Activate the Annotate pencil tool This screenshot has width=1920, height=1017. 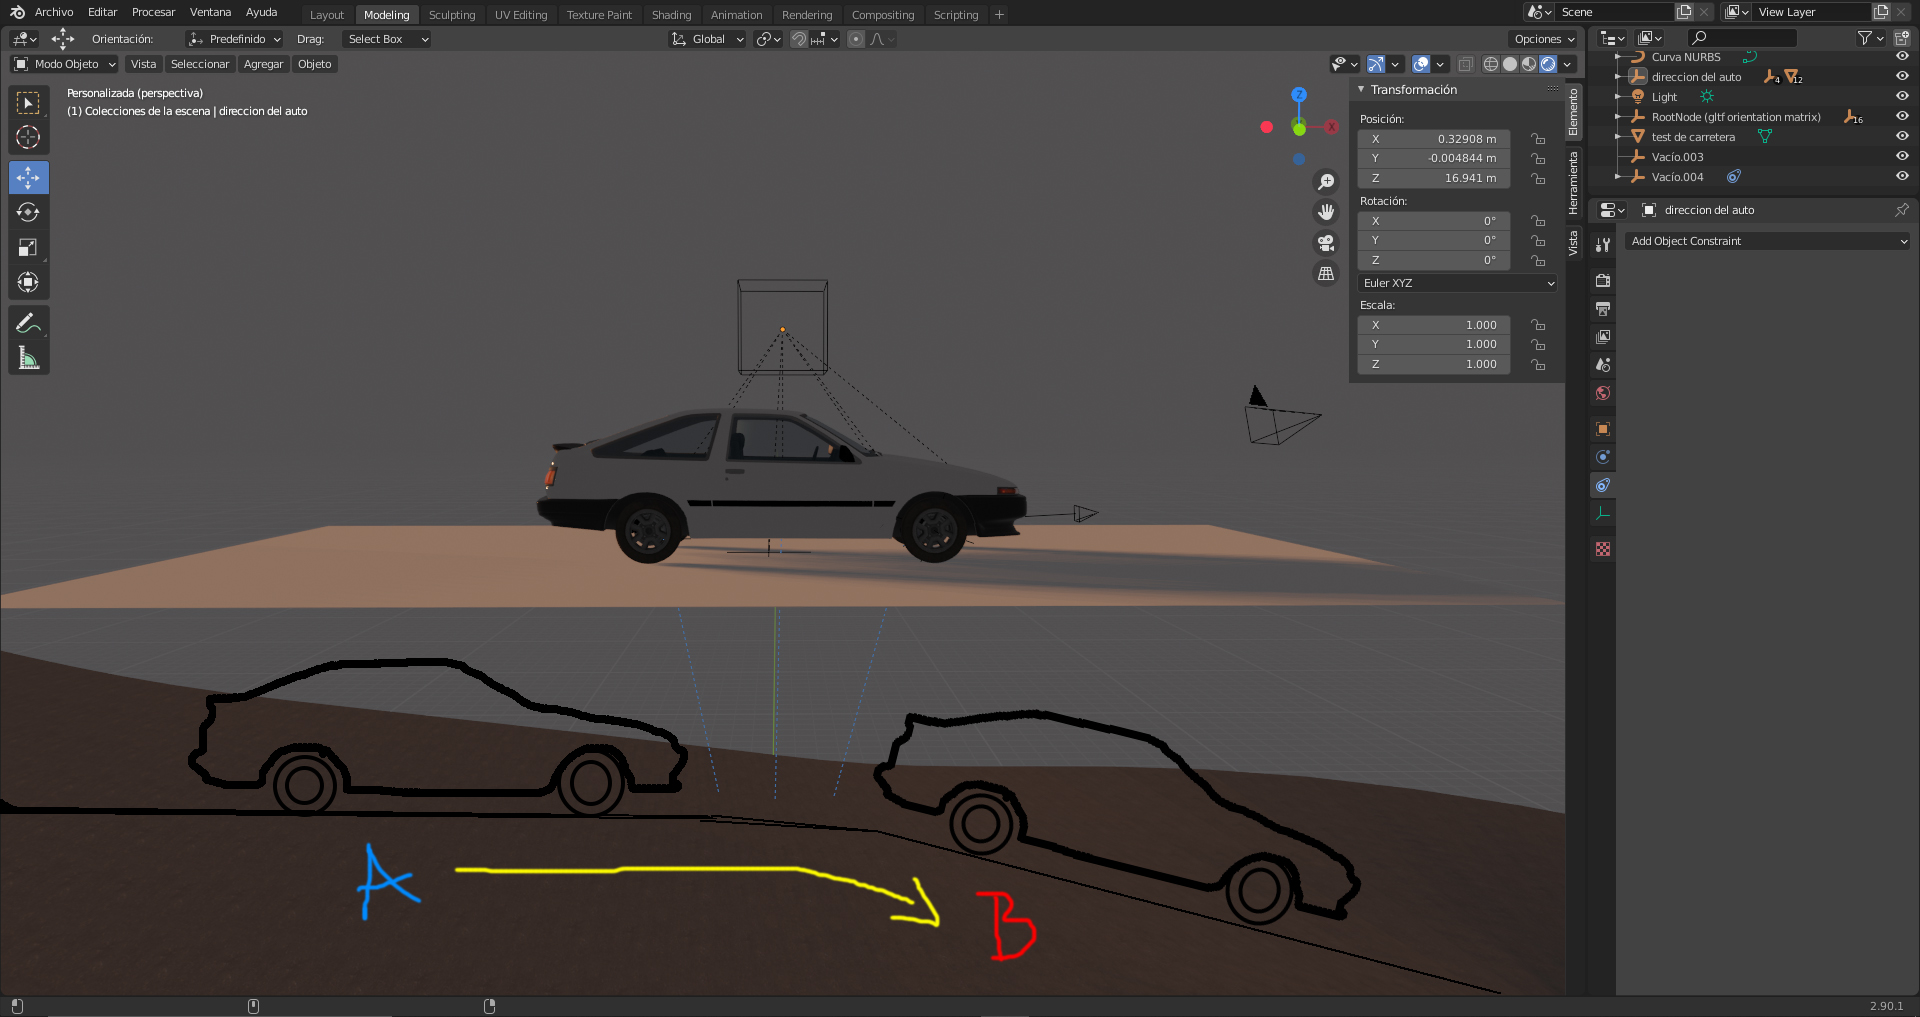tap(28, 323)
